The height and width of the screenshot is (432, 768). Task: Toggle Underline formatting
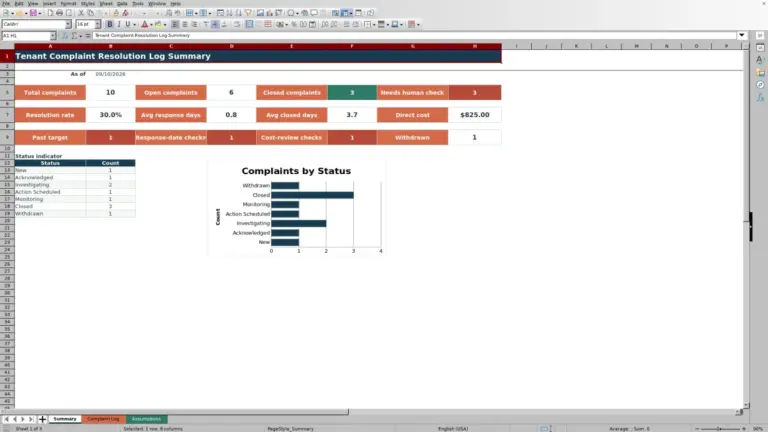(x=128, y=24)
